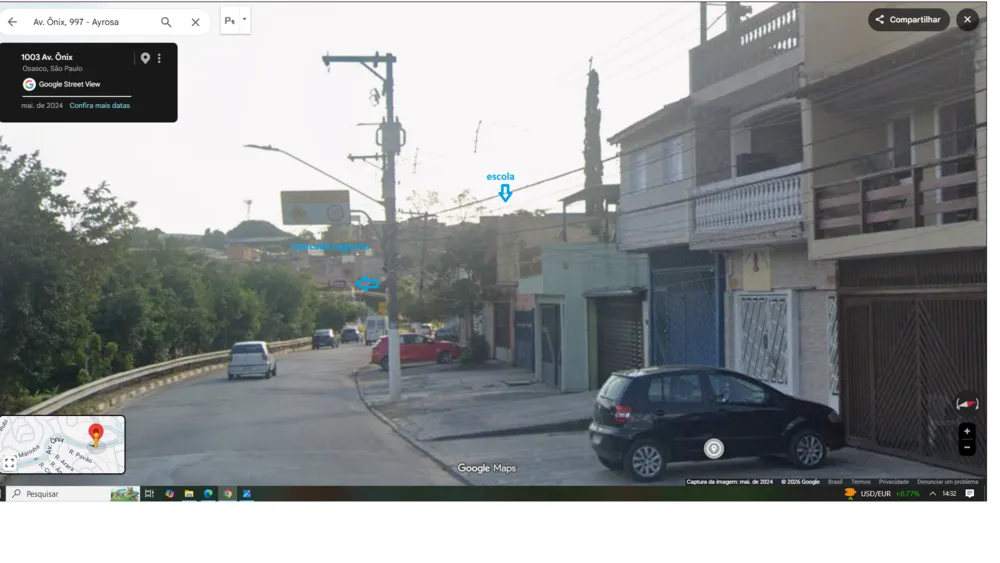Open the notification center icon
Viewport: 1000px width, 563px height.
pyautogui.click(x=970, y=494)
